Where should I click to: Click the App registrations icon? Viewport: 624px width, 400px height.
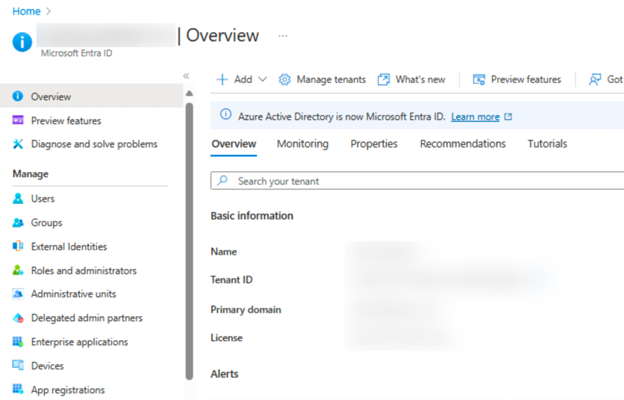[18, 389]
